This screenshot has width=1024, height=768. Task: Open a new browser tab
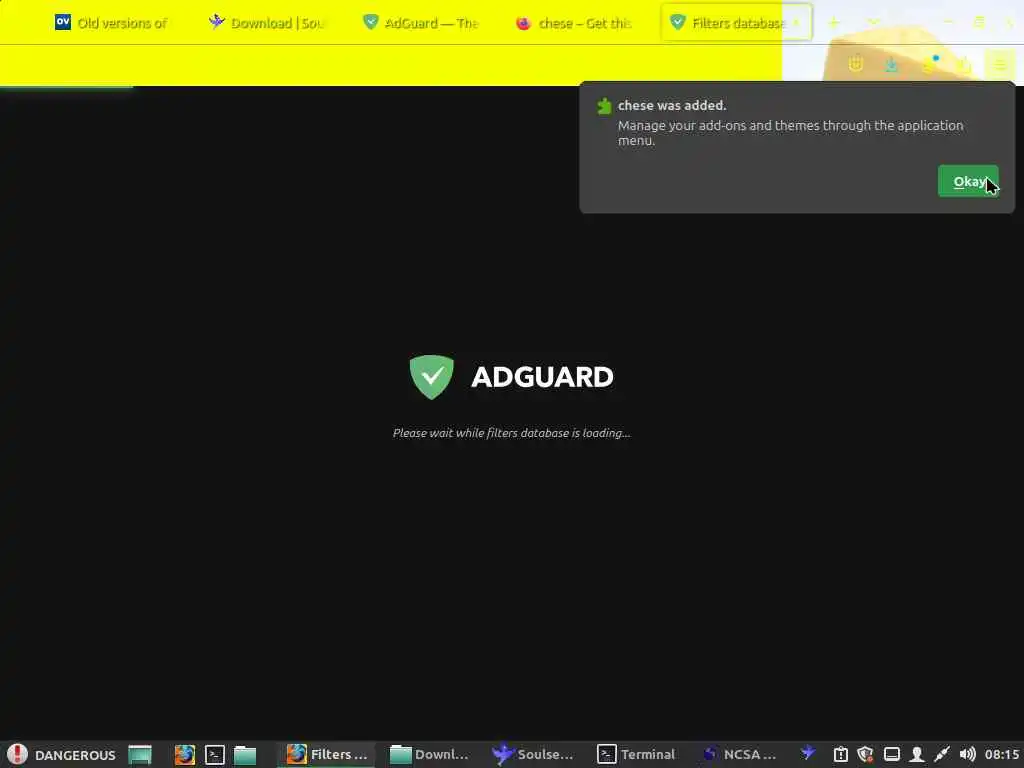pos(833,23)
